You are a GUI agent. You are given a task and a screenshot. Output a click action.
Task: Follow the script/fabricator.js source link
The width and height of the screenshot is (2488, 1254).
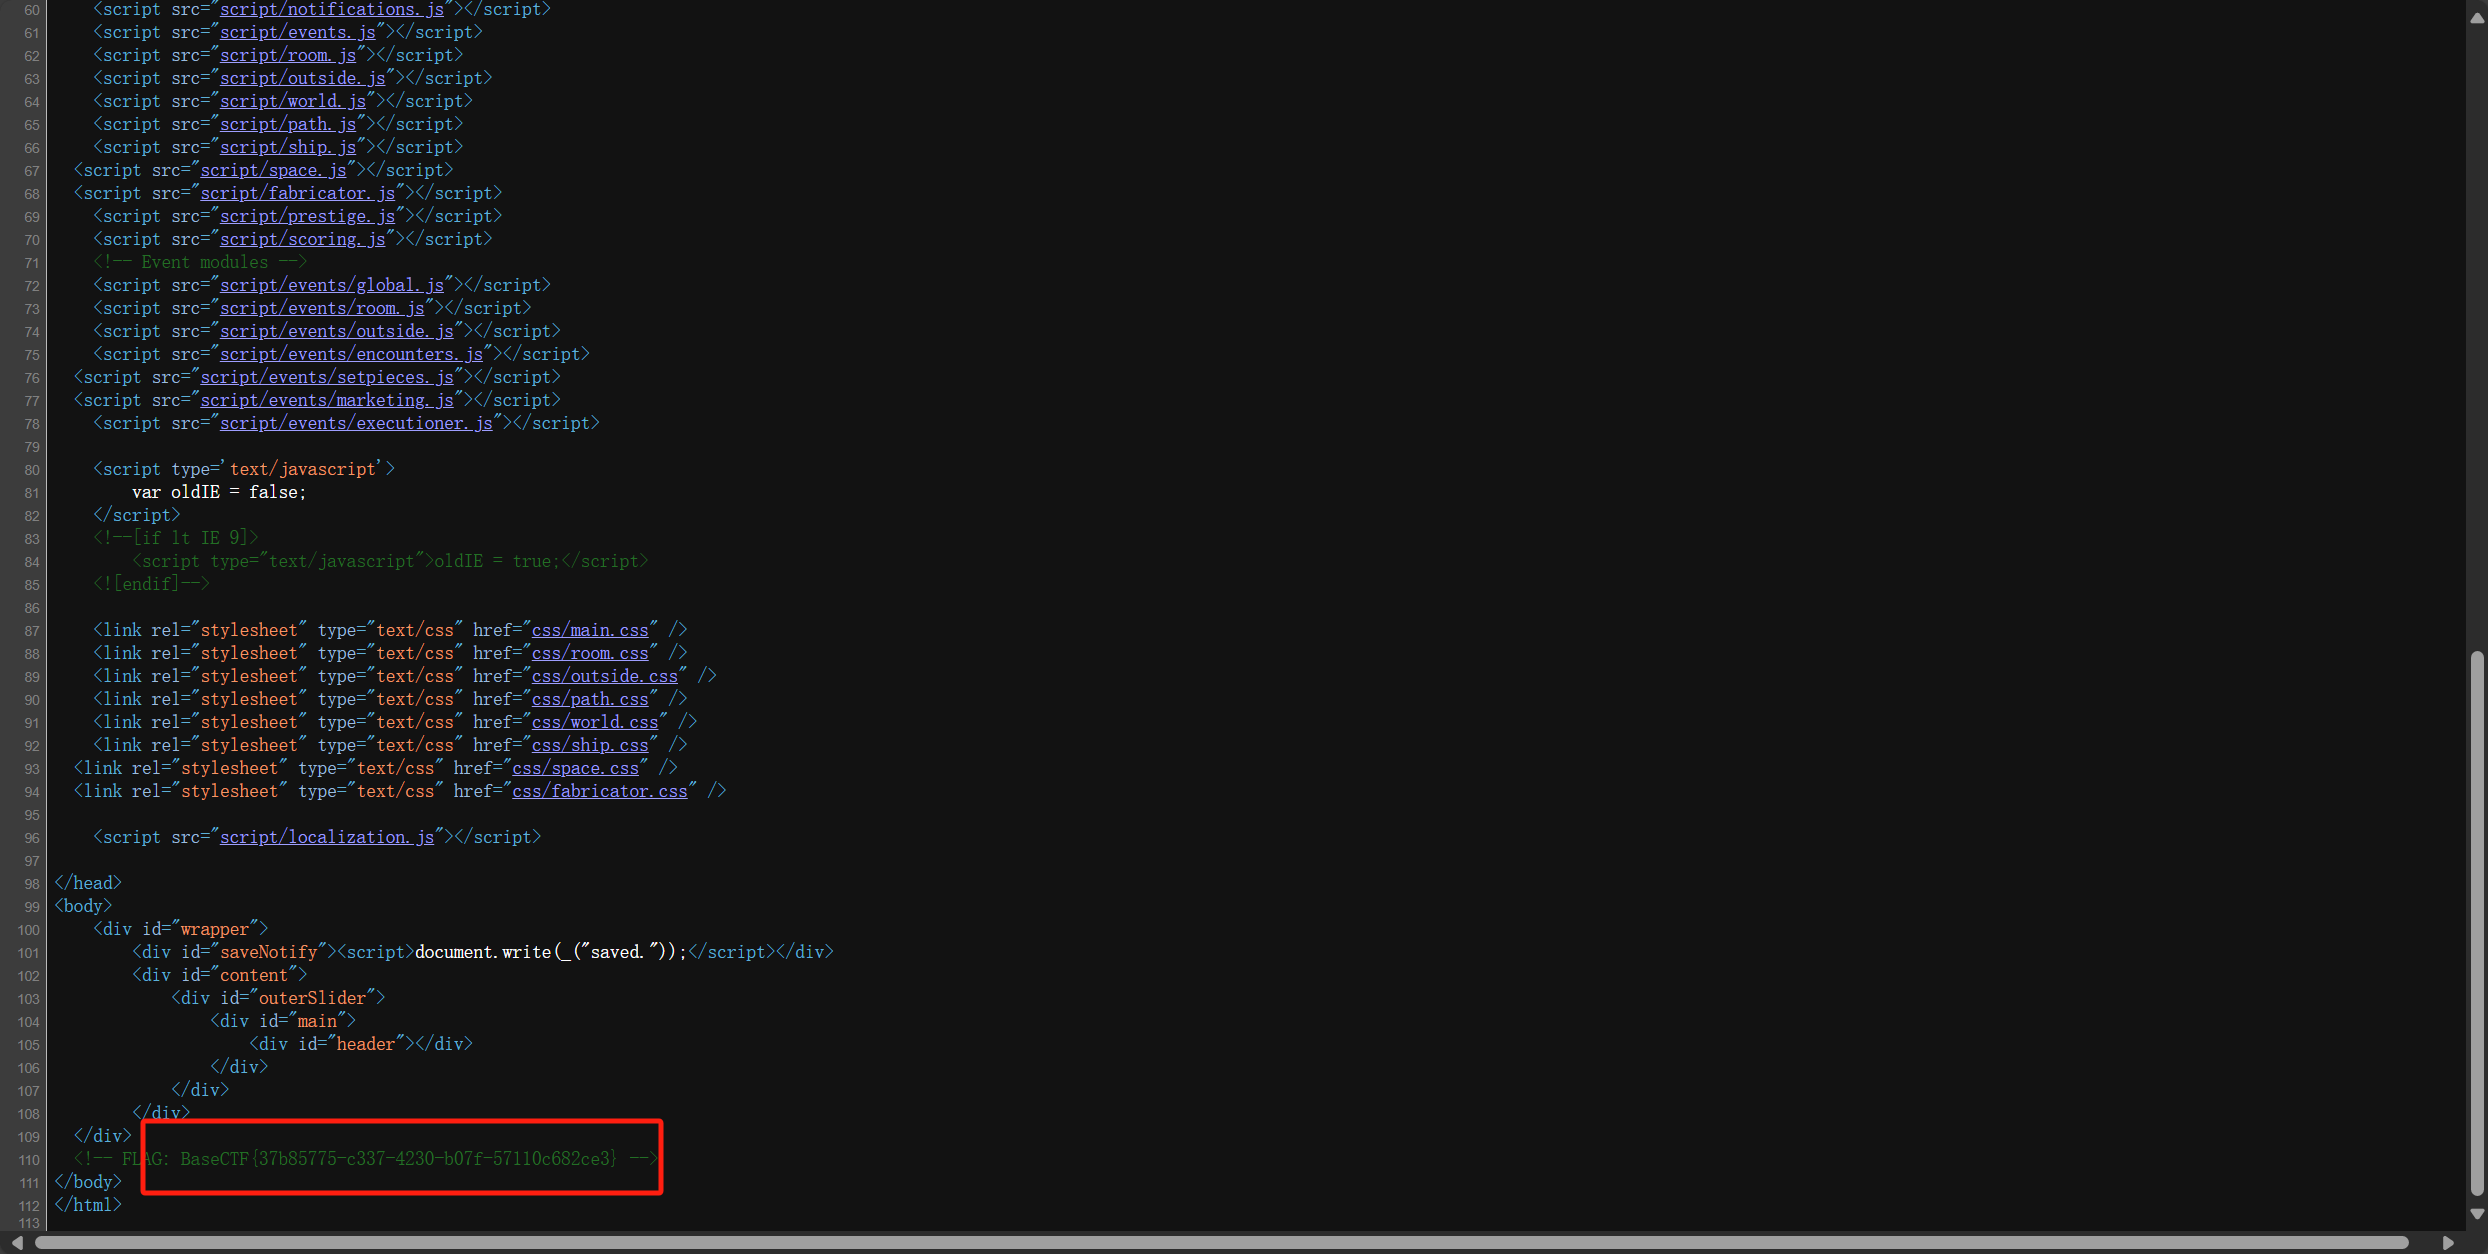tap(297, 193)
